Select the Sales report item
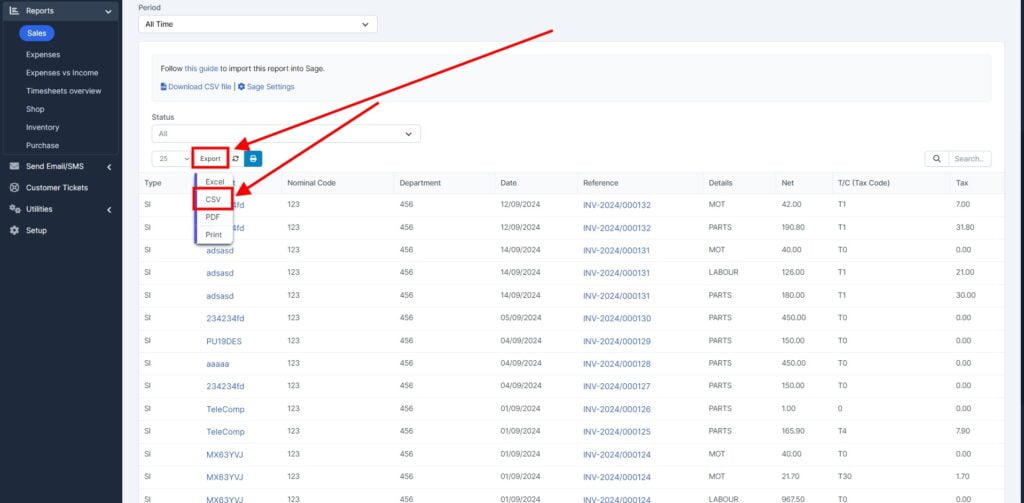 (37, 33)
